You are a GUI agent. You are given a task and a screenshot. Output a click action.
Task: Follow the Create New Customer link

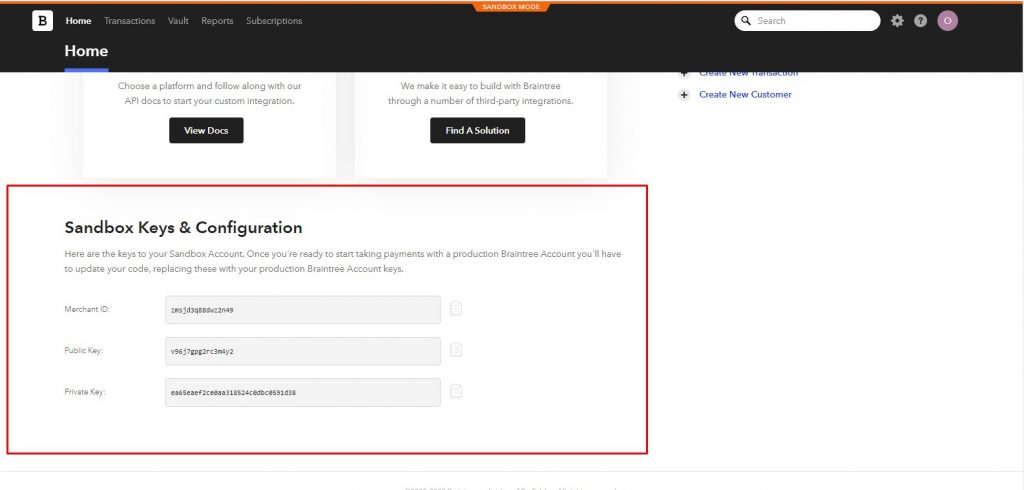[745, 95]
